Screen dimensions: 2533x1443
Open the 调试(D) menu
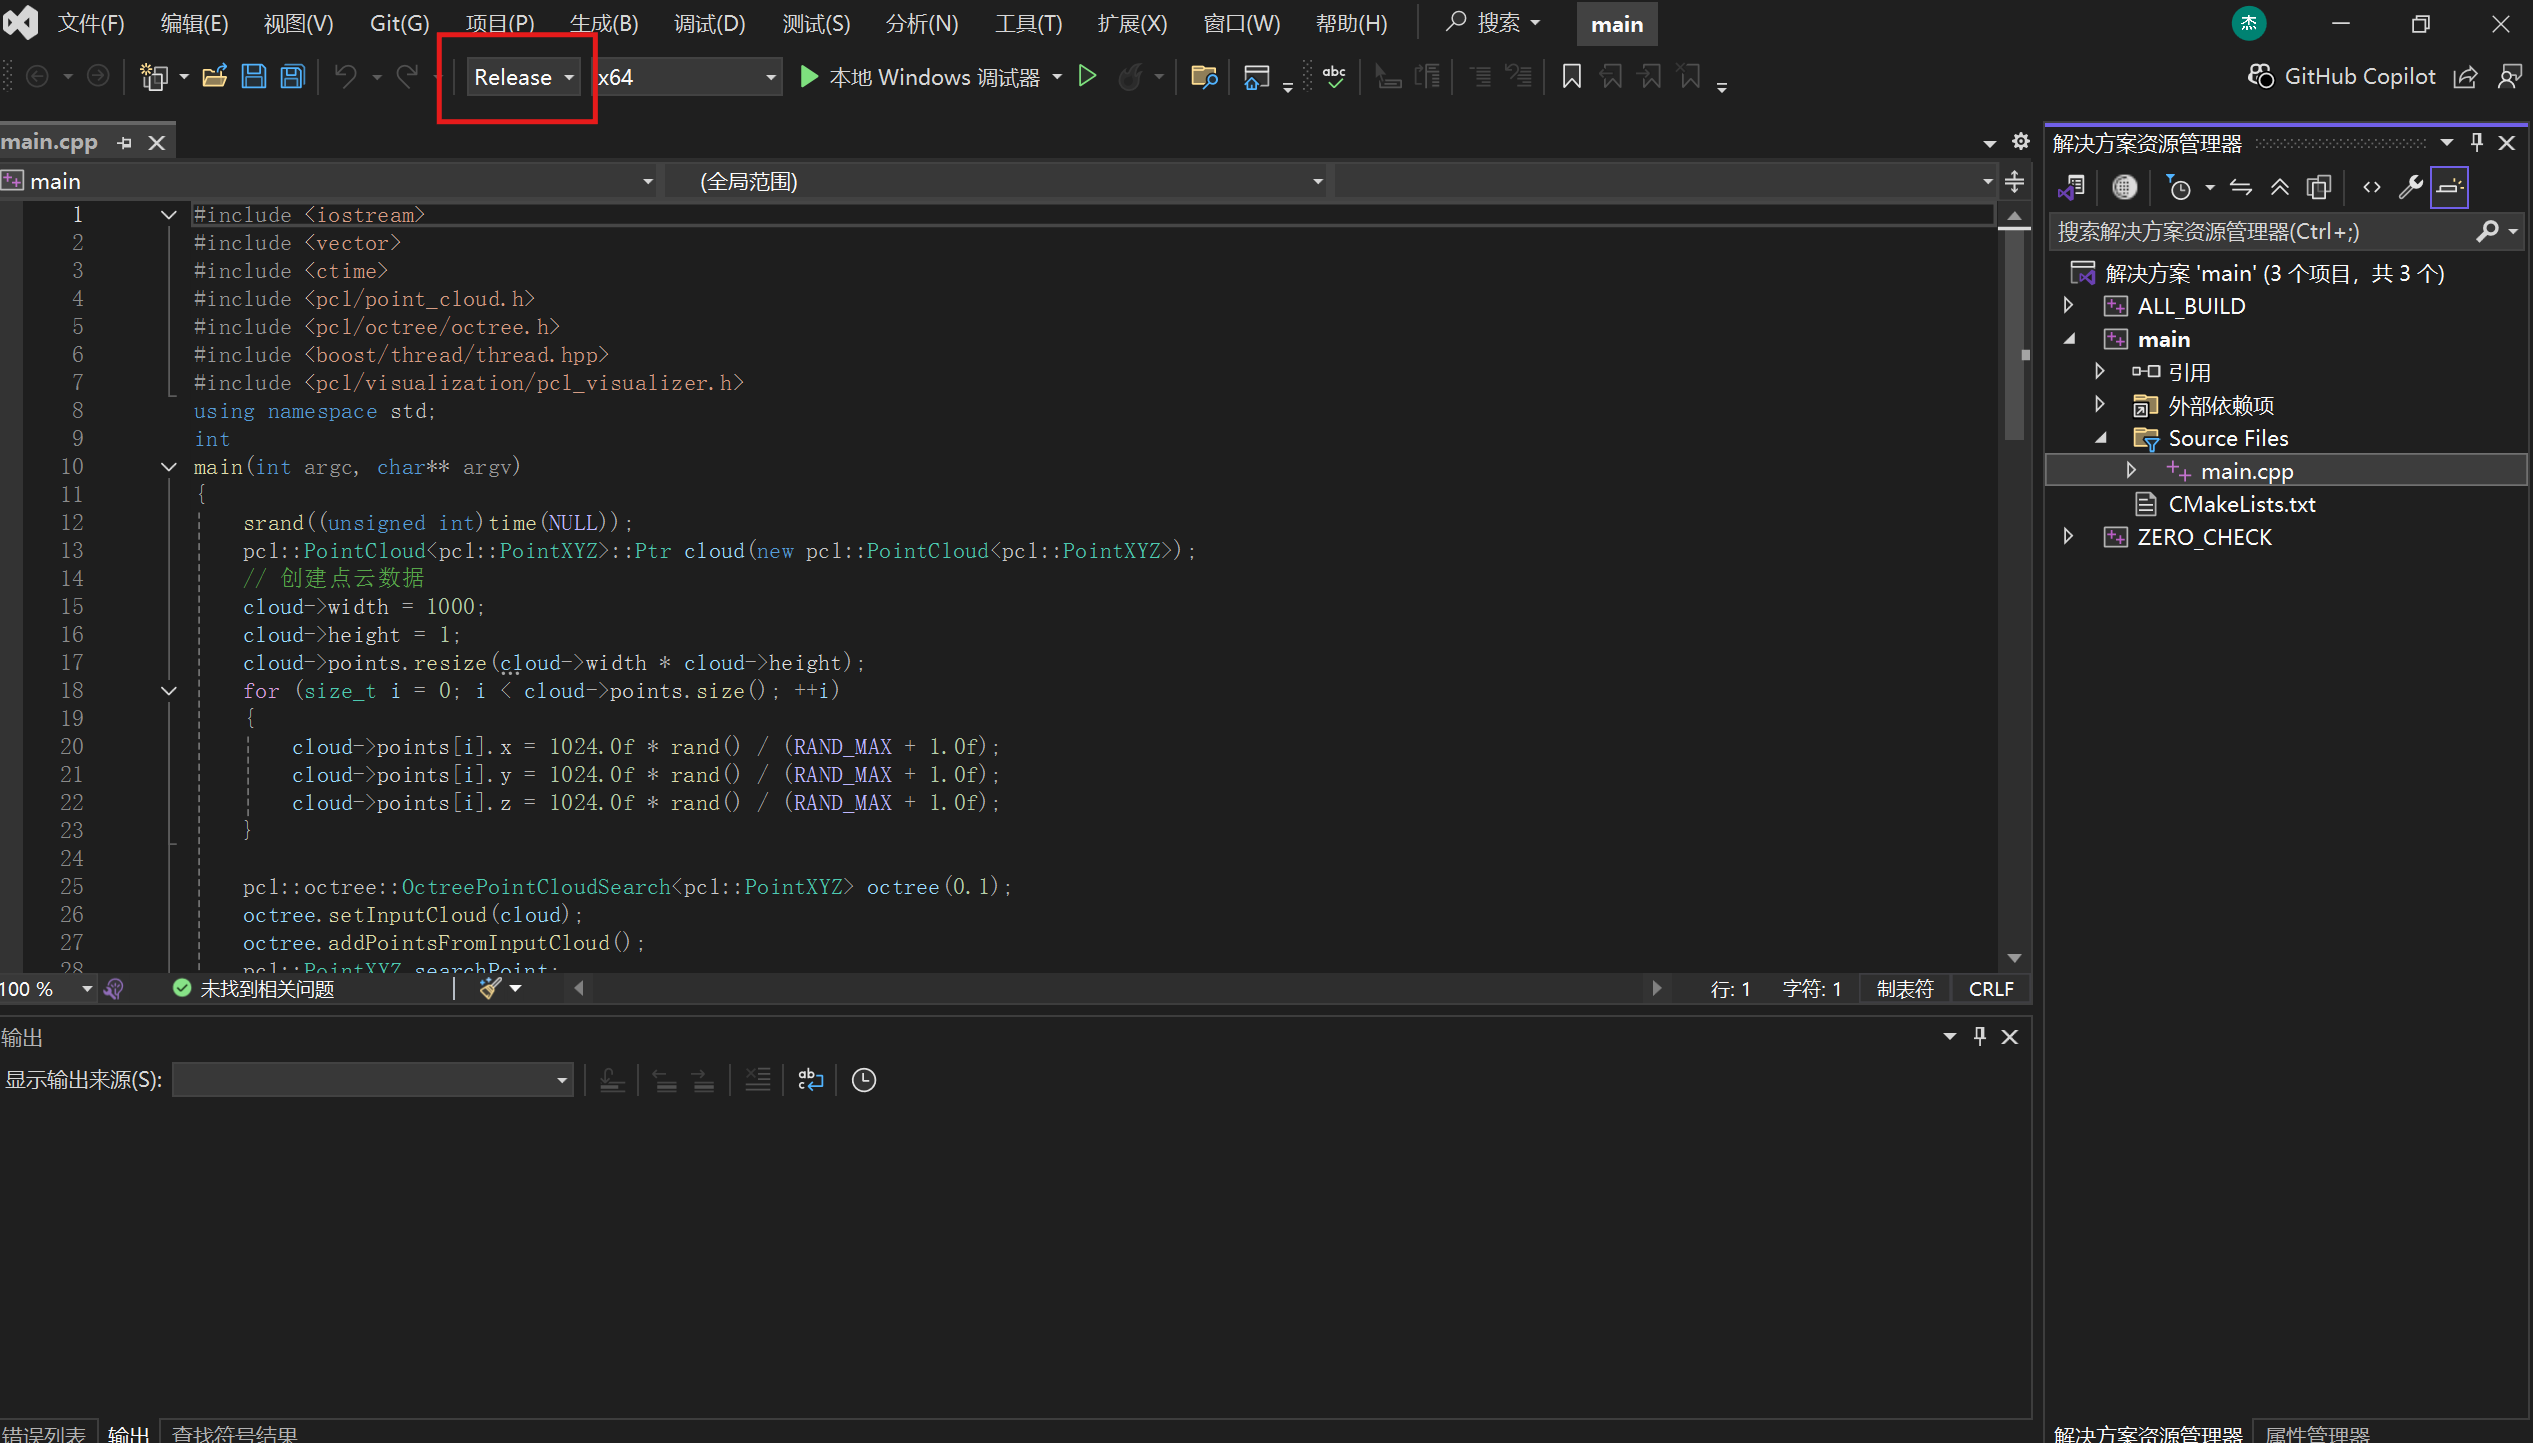709,23
